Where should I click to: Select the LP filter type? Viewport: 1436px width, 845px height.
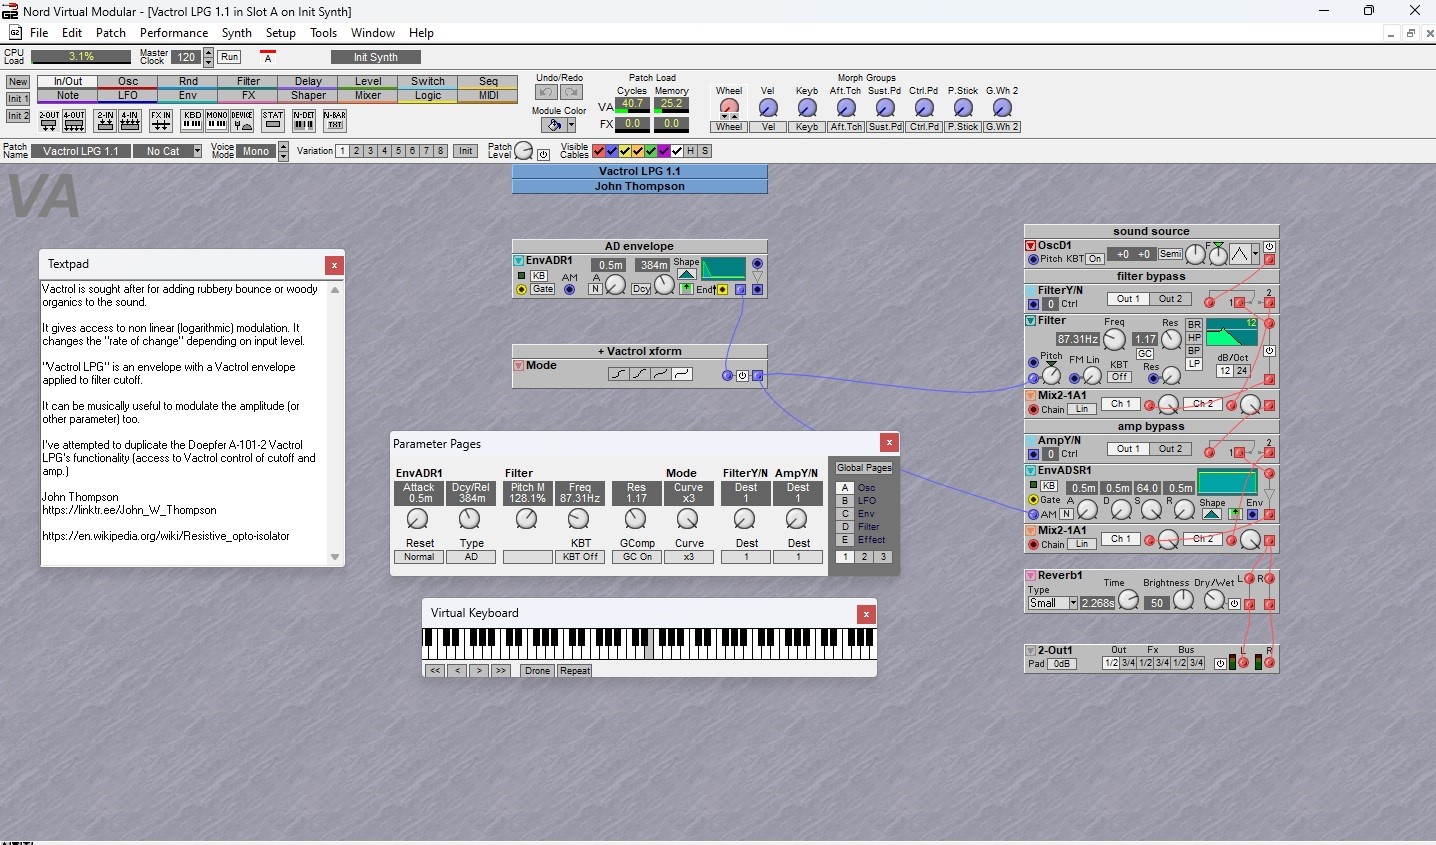click(x=1194, y=364)
